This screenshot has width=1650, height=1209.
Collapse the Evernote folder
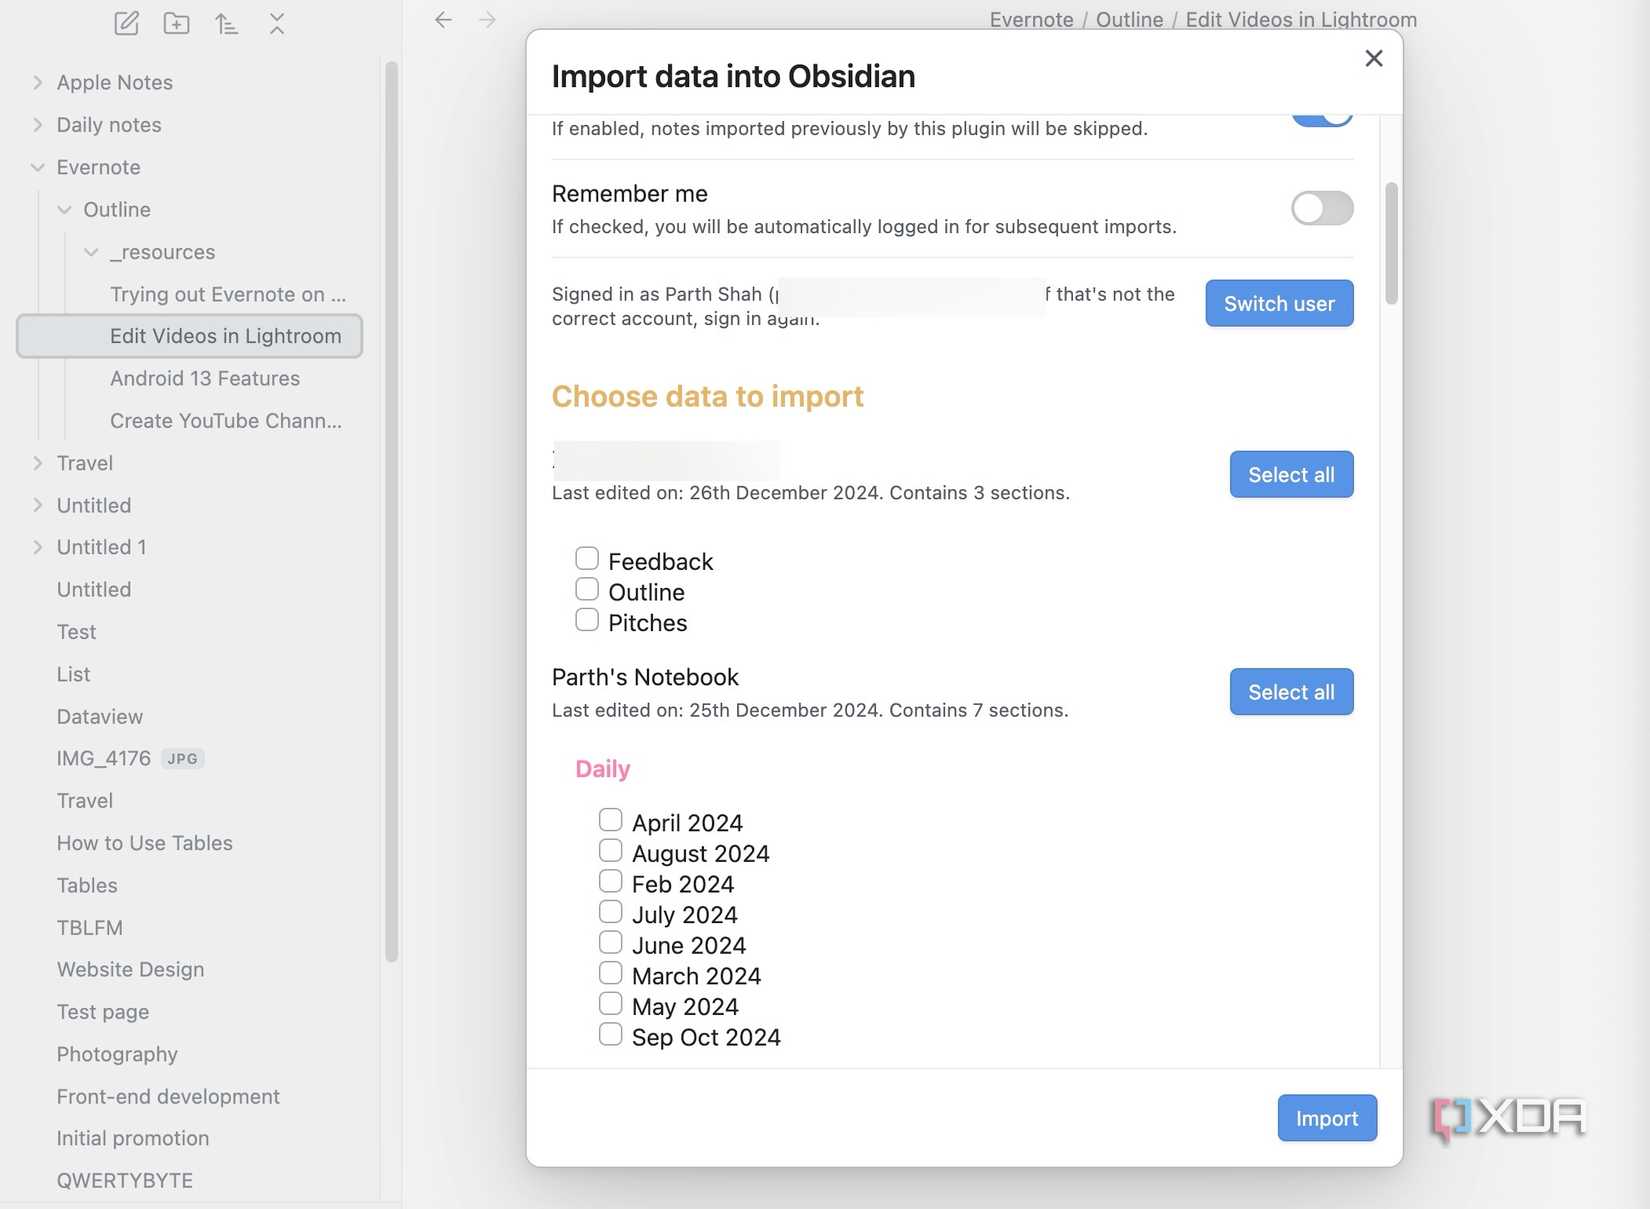pyautogui.click(x=38, y=167)
